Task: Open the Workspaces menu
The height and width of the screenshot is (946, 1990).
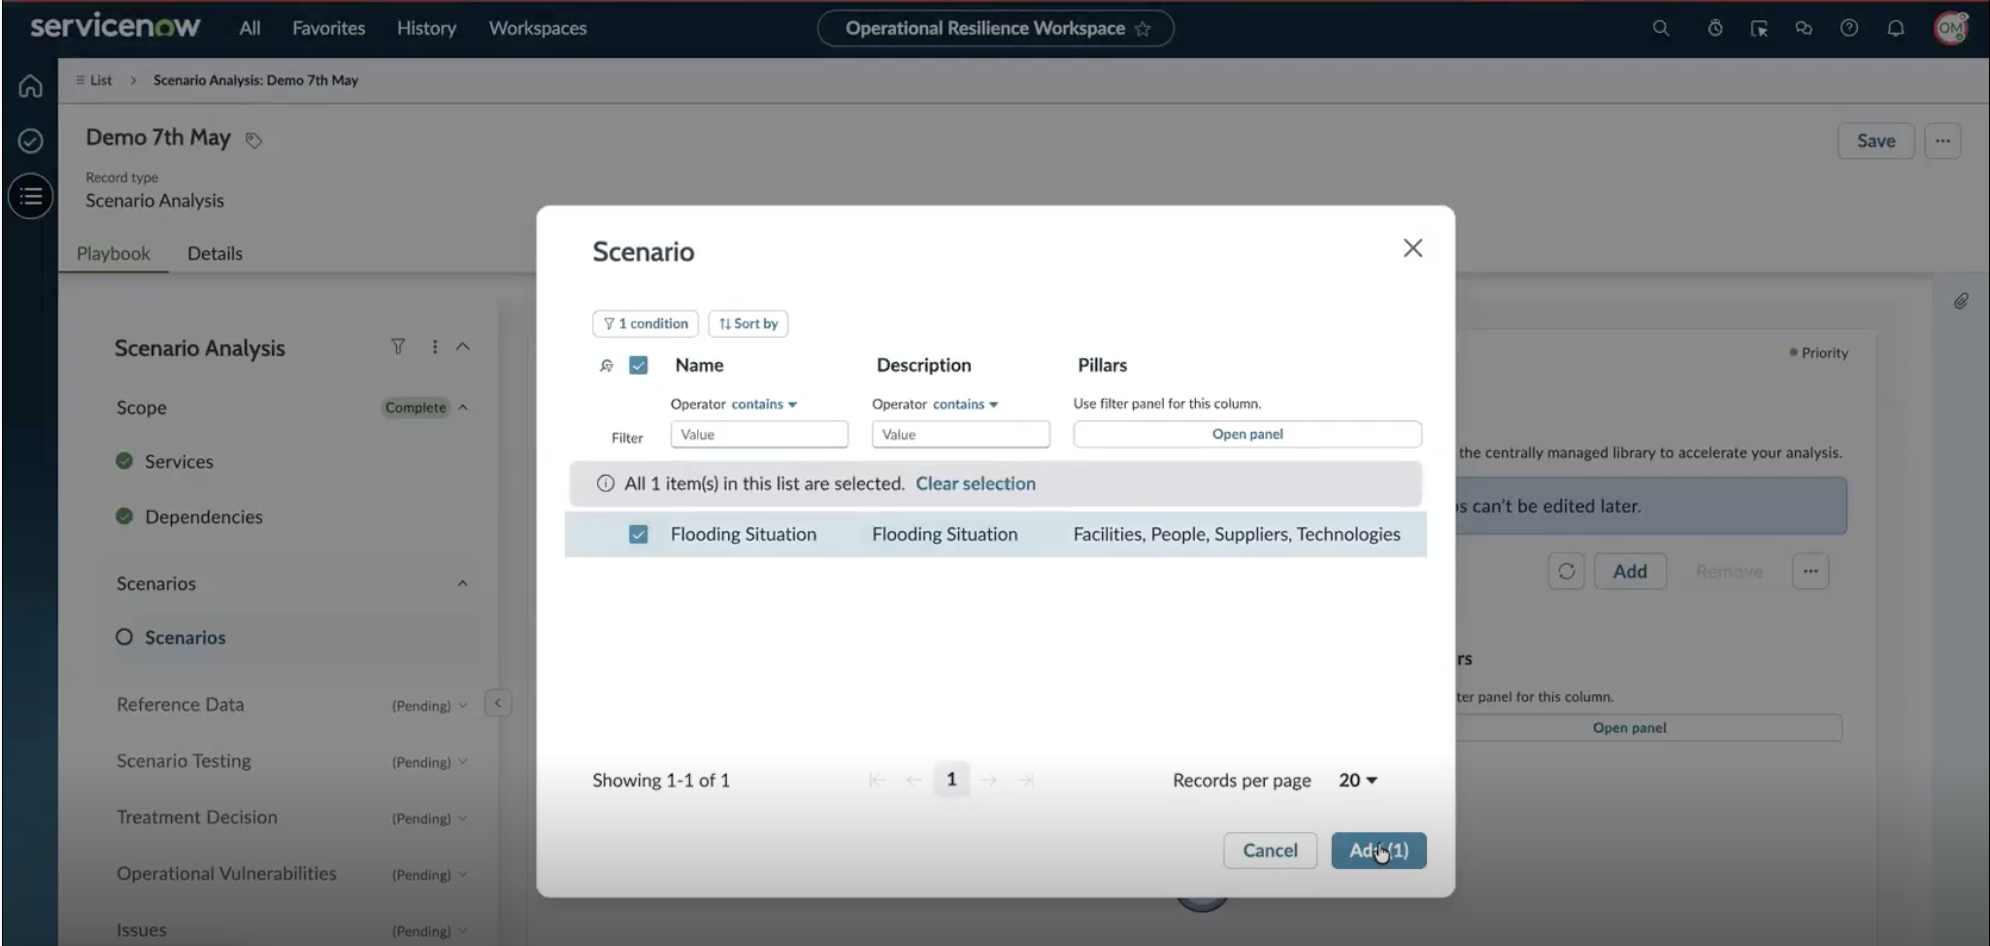Action: 537,28
